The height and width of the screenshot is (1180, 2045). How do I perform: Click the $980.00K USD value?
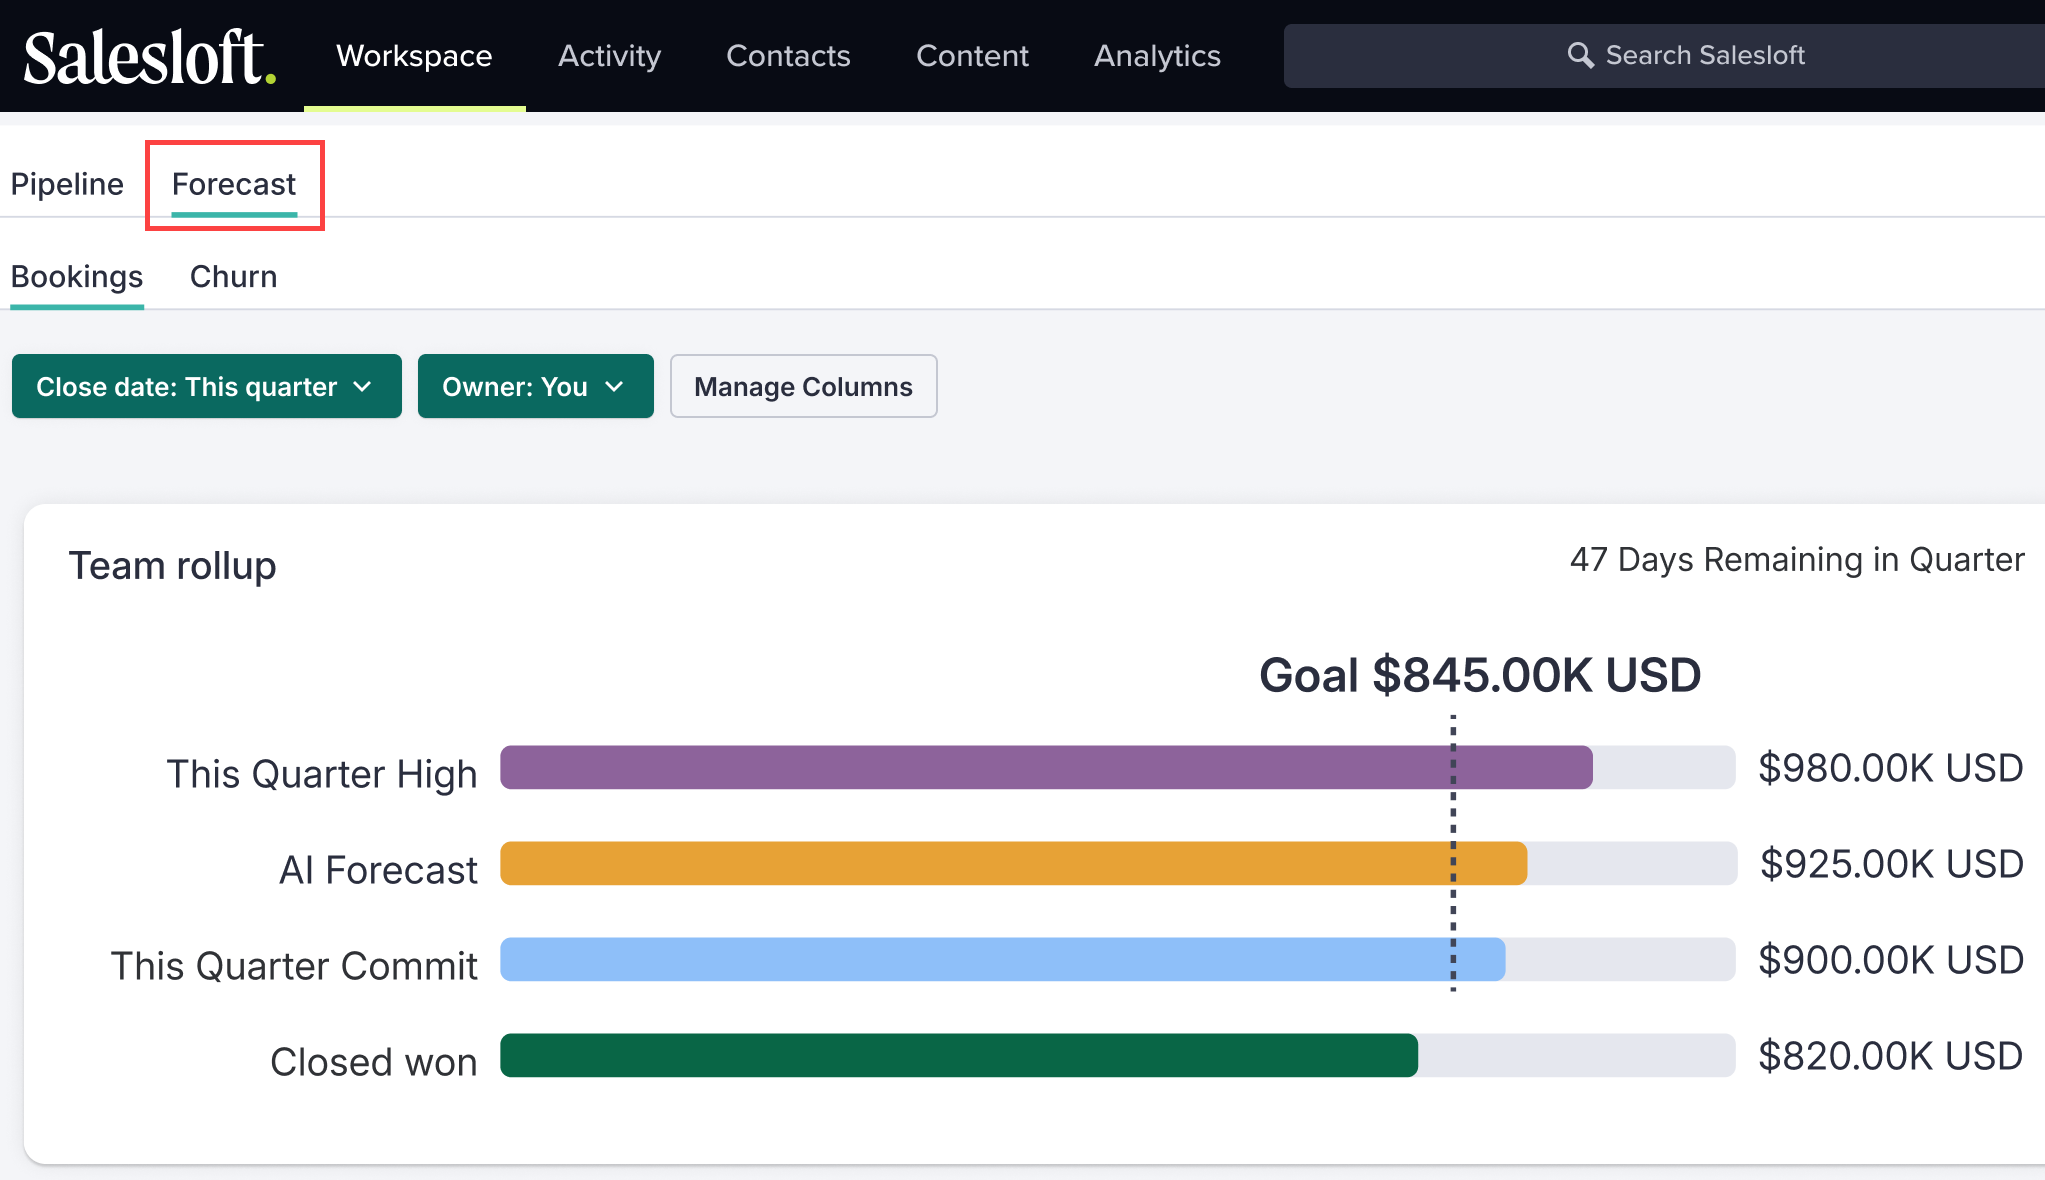(1891, 768)
